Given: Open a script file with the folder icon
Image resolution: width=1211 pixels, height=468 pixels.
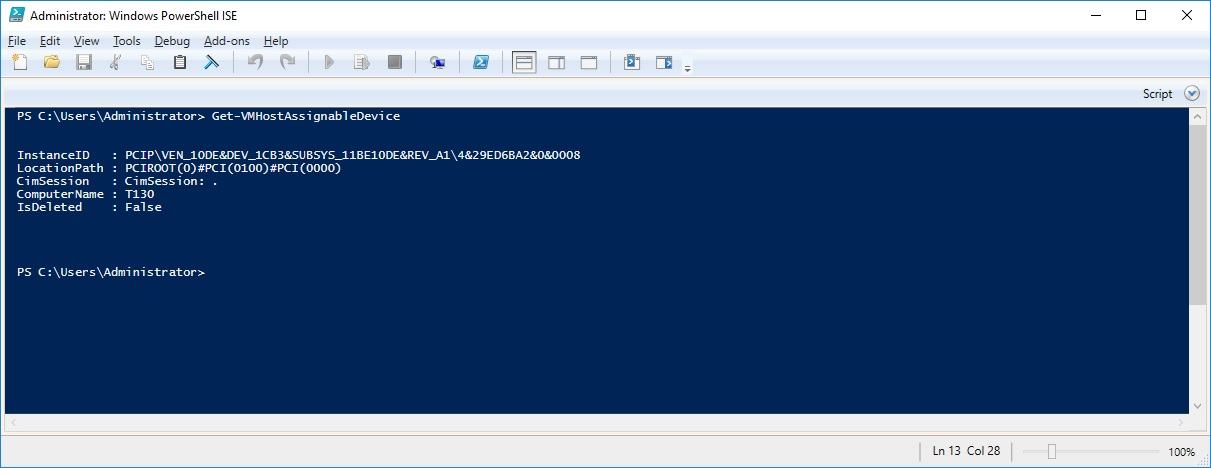Looking at the screenshot, I should [52, 62].
